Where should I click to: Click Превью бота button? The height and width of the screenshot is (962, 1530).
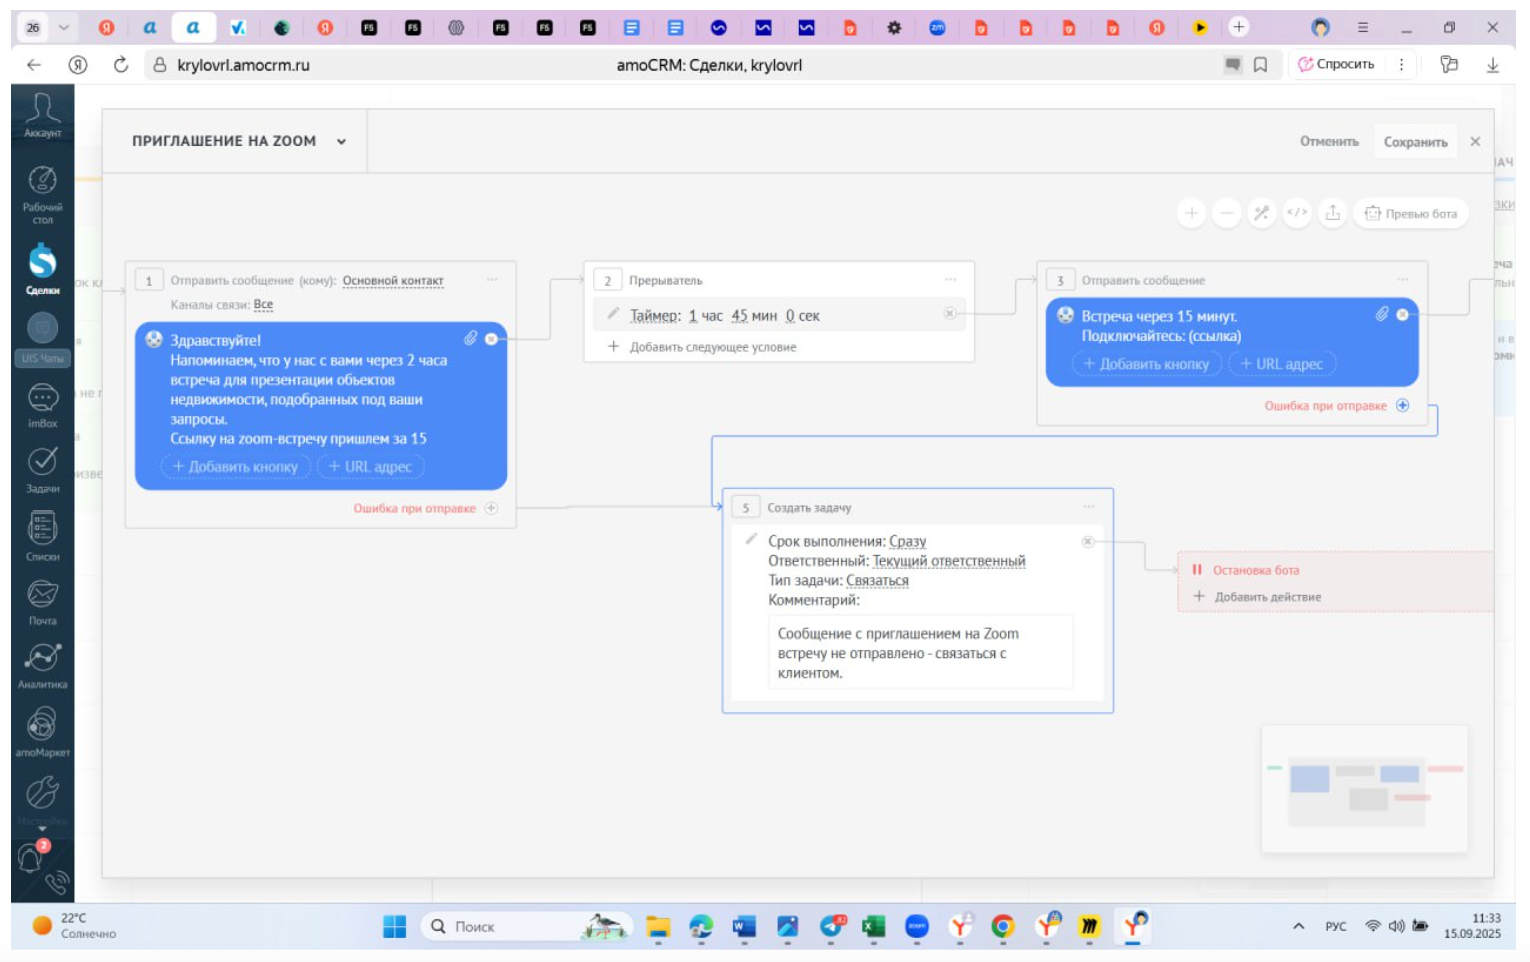tap(1411, 213)
